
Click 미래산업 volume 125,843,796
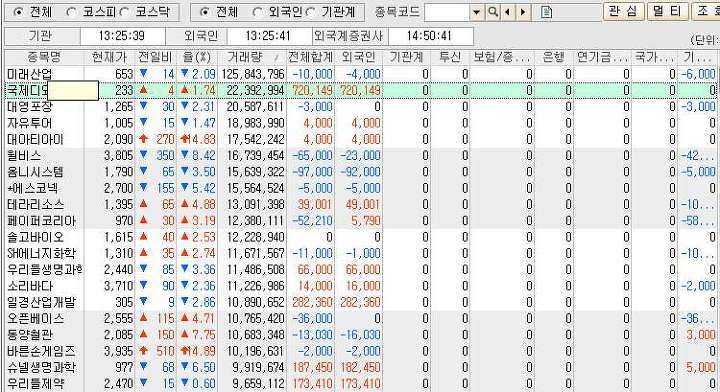[x=253, y=74]
